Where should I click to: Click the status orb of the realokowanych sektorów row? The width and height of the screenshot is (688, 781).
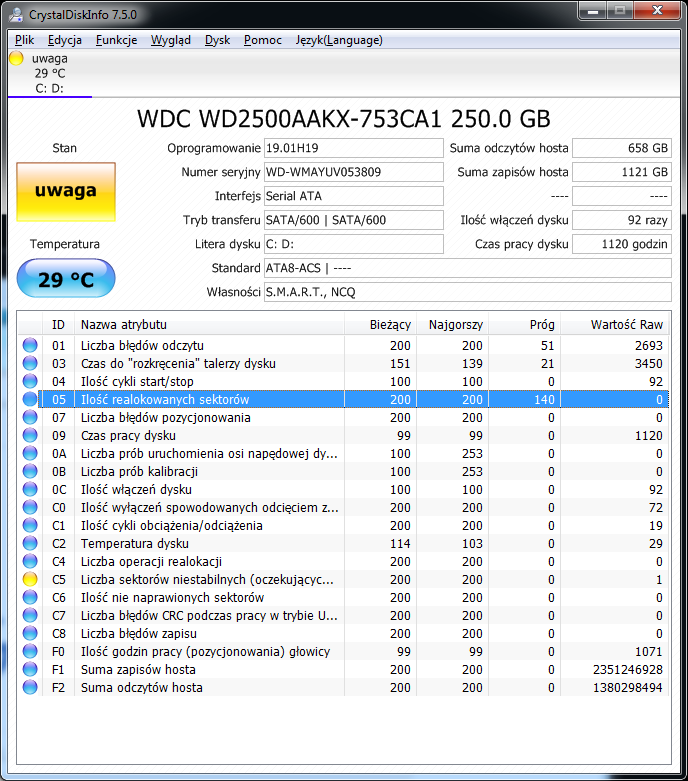coord(30,399)
